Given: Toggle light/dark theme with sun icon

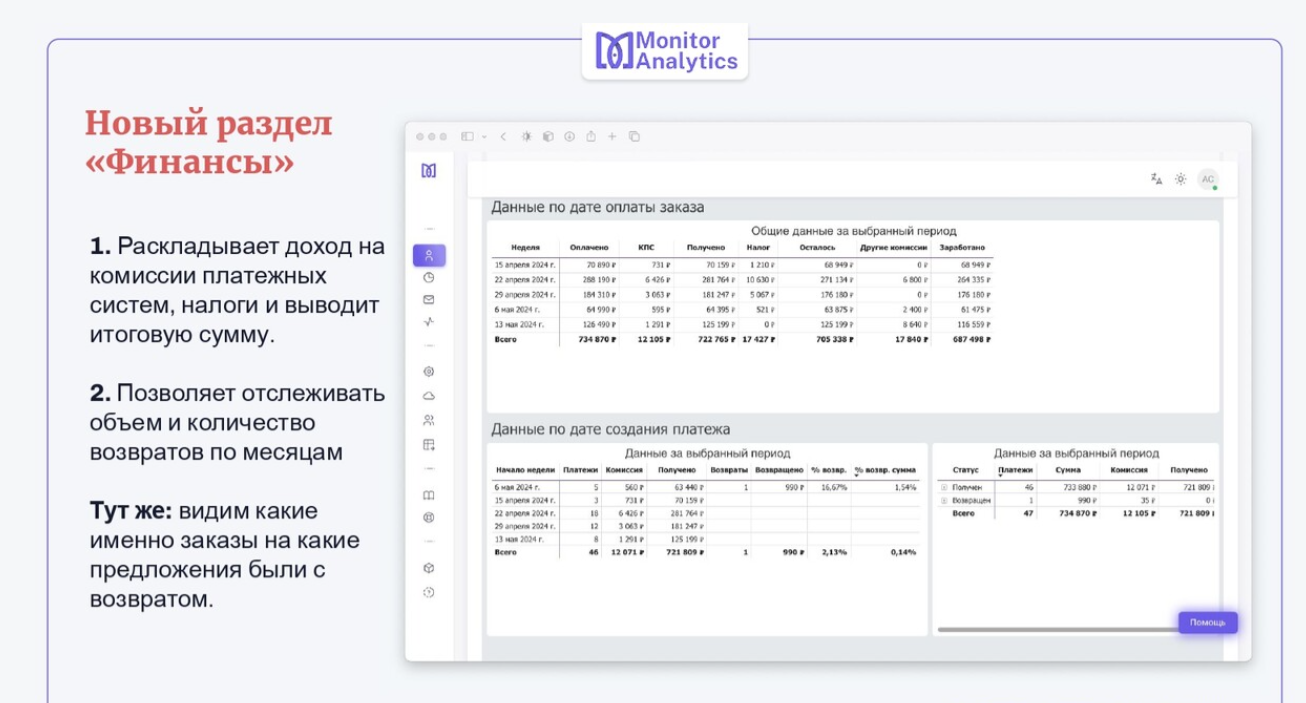Looking at the screenshot, I should click(x=1181, y=179).
